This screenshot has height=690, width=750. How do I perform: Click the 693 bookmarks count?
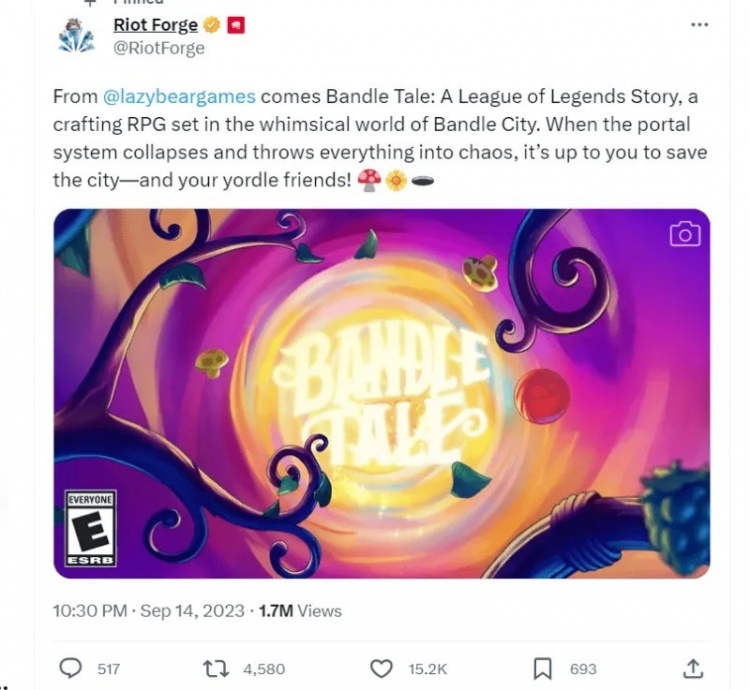583,668
